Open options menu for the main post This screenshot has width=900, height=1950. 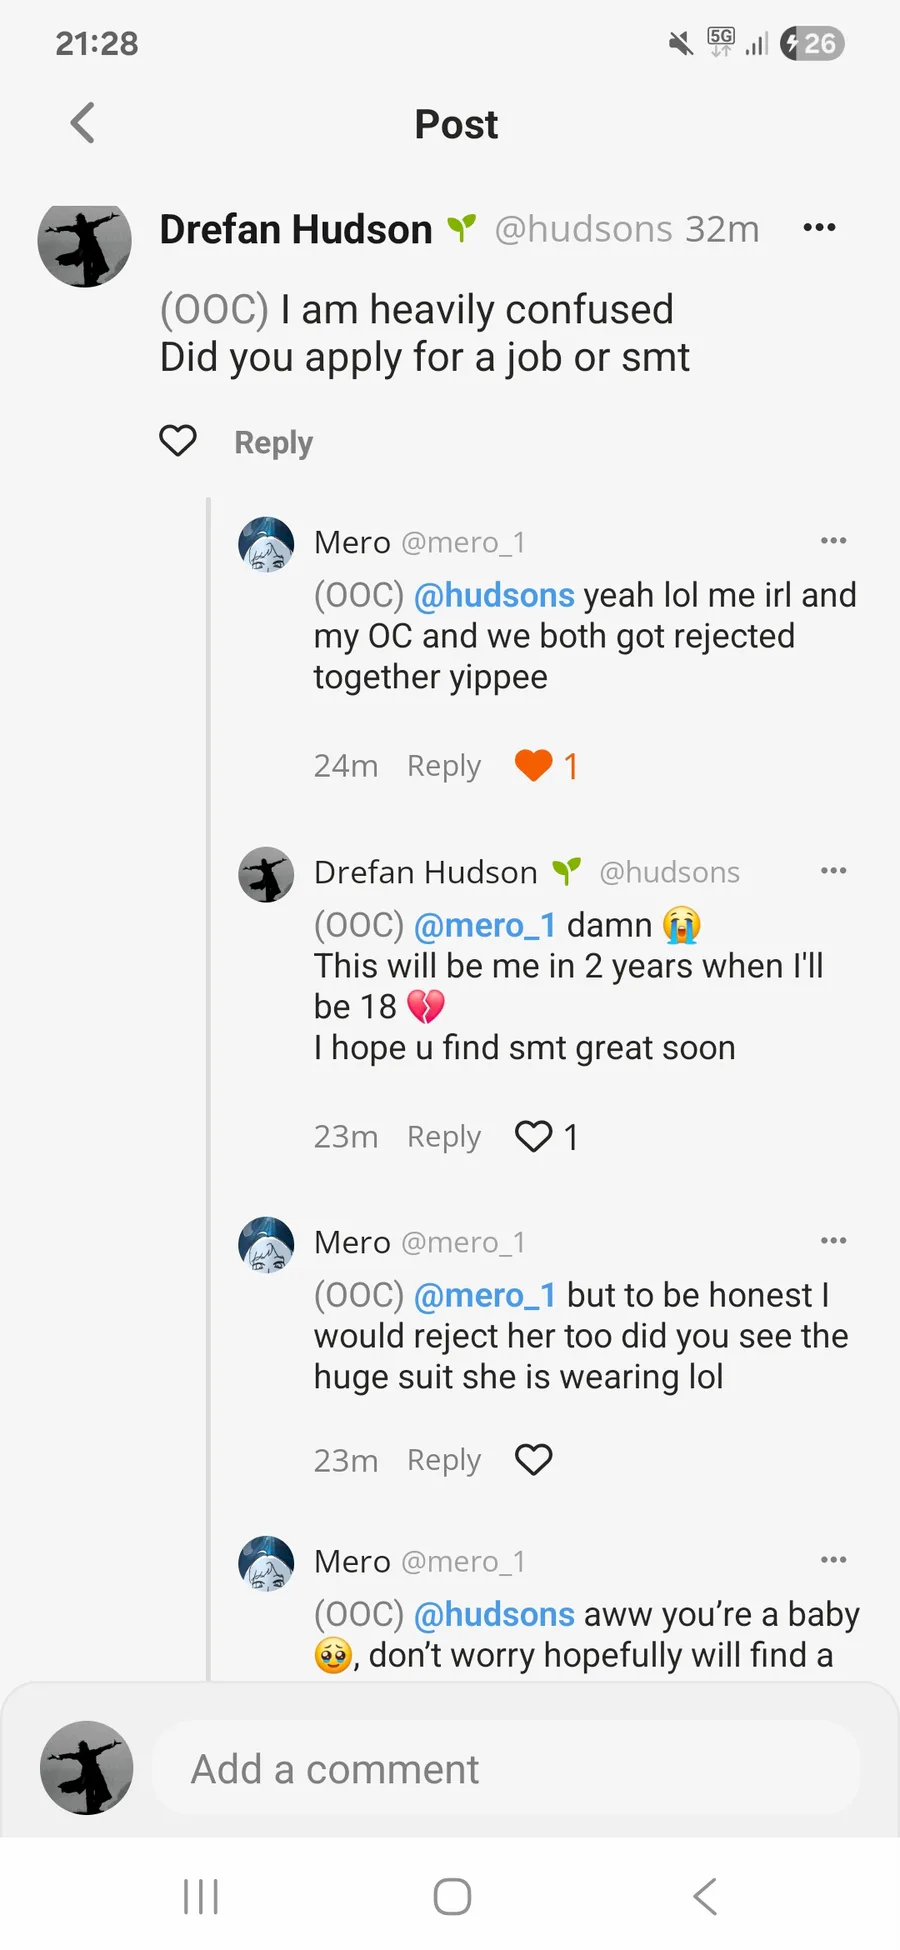tap(819, 228)
